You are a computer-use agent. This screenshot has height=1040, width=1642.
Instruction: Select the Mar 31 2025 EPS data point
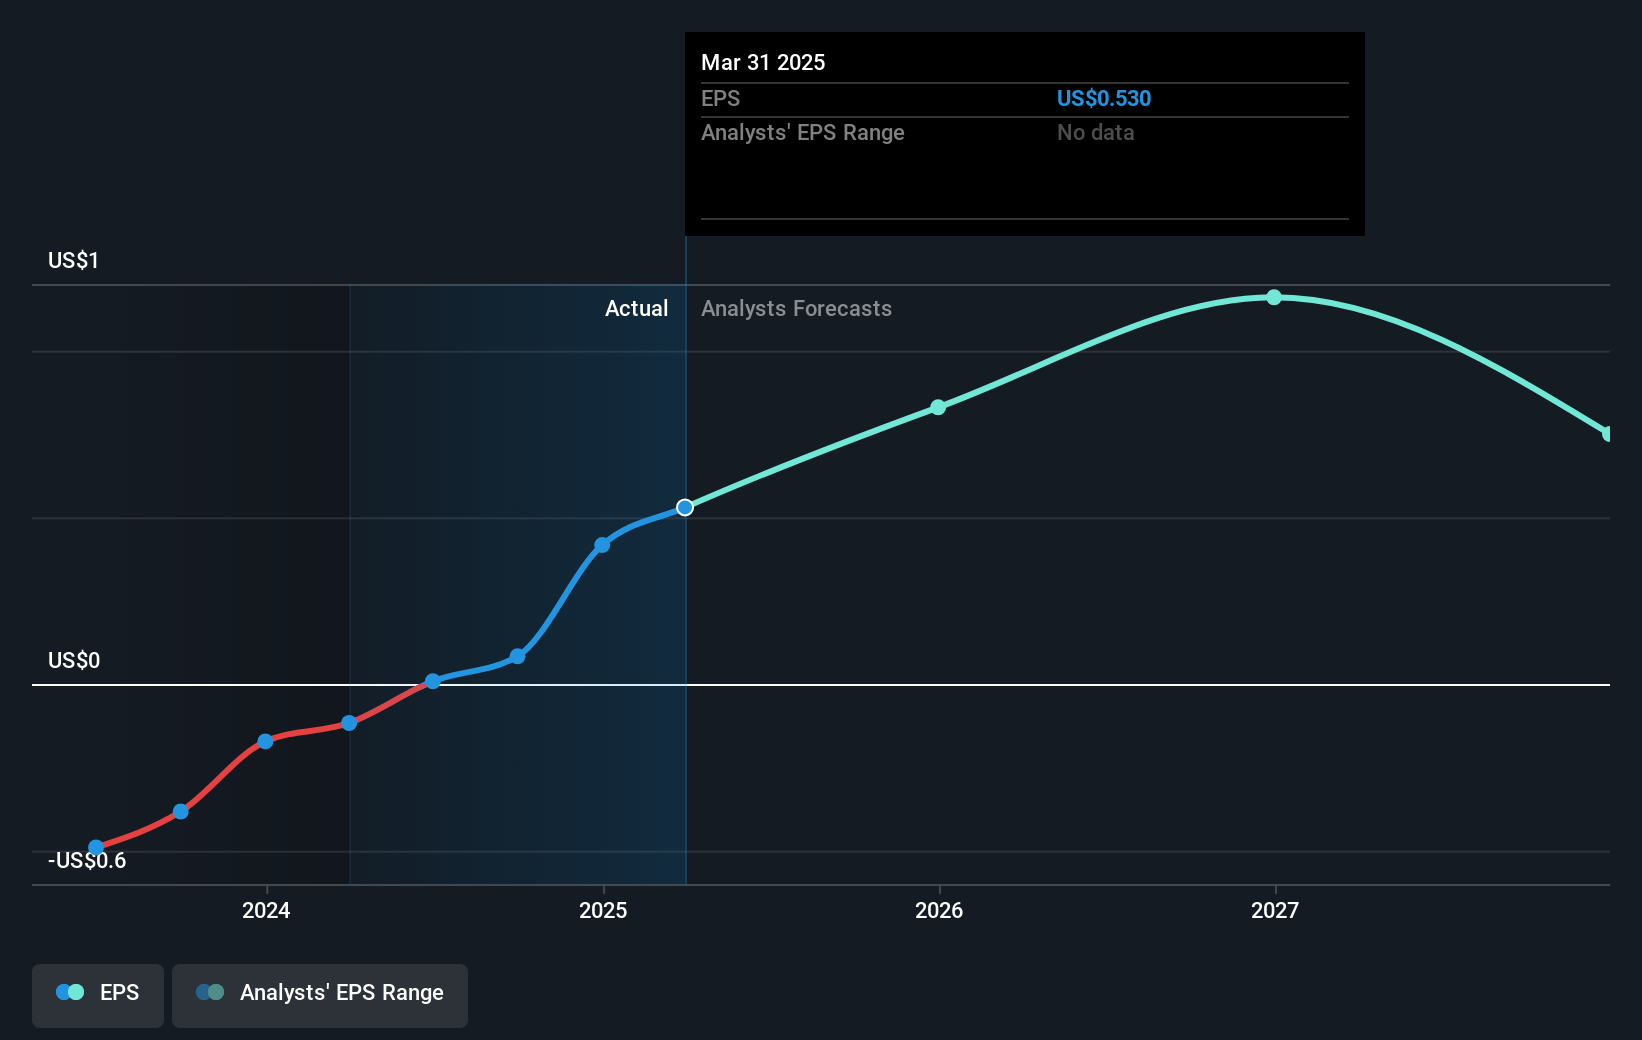[685, 508]
